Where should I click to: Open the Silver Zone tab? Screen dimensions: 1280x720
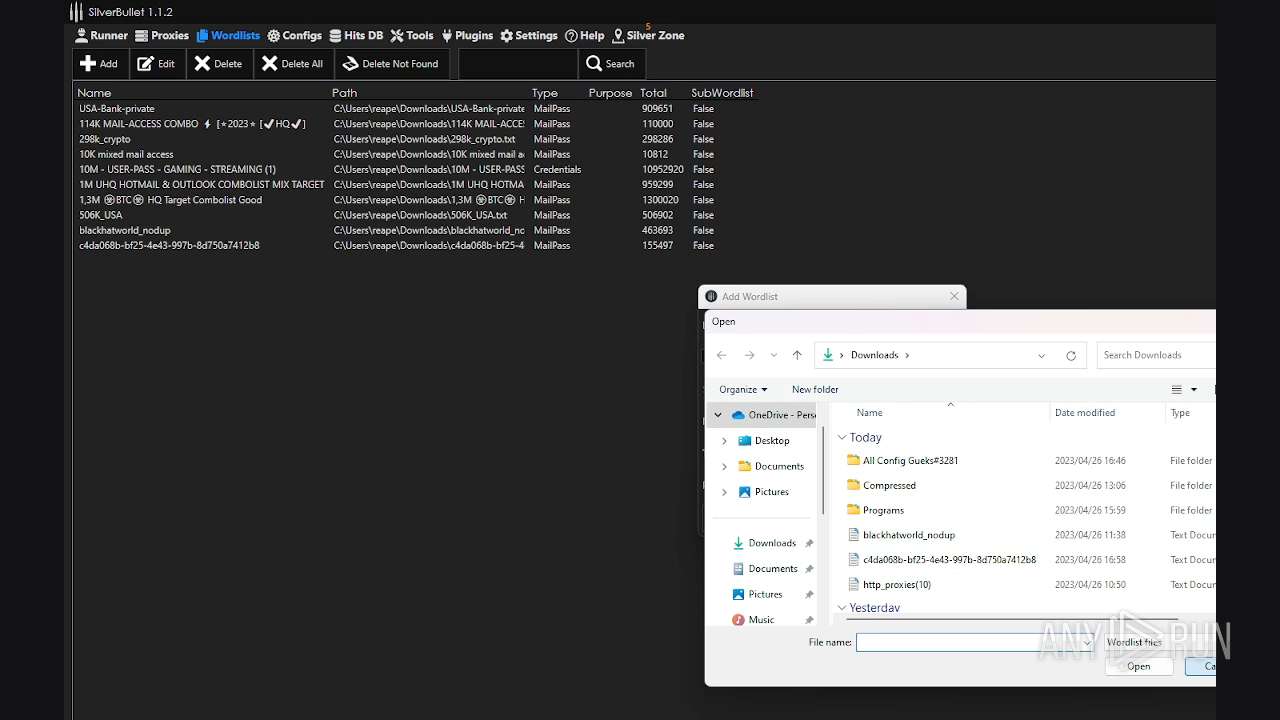[x=648, y=35]
